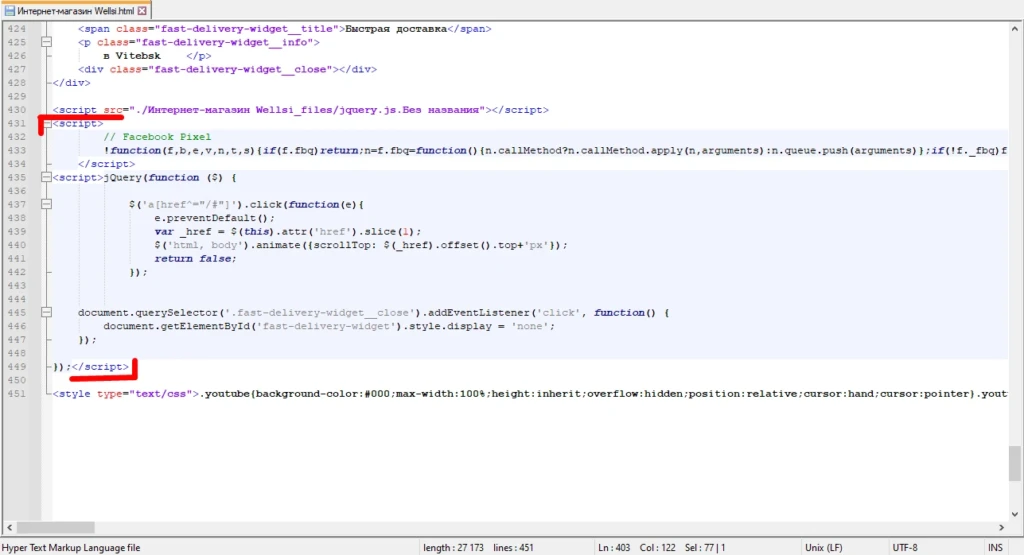
Task: Click the 'return false;' statement on line 441
Action: click(195, 259)
